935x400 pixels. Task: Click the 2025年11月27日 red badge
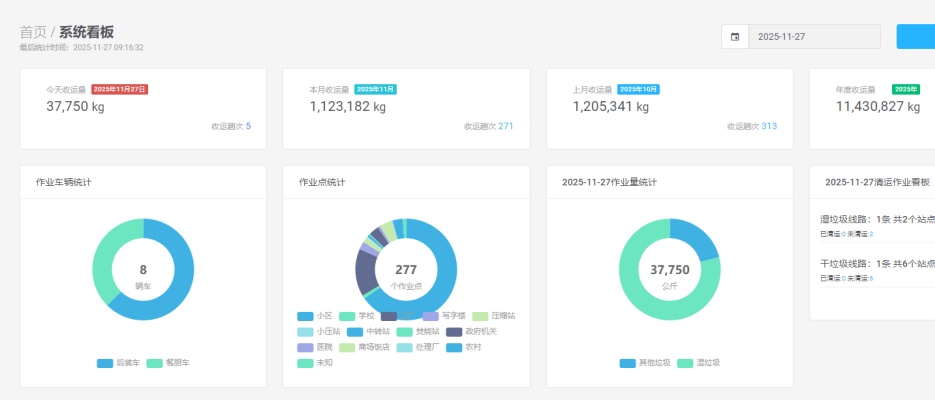120,89
